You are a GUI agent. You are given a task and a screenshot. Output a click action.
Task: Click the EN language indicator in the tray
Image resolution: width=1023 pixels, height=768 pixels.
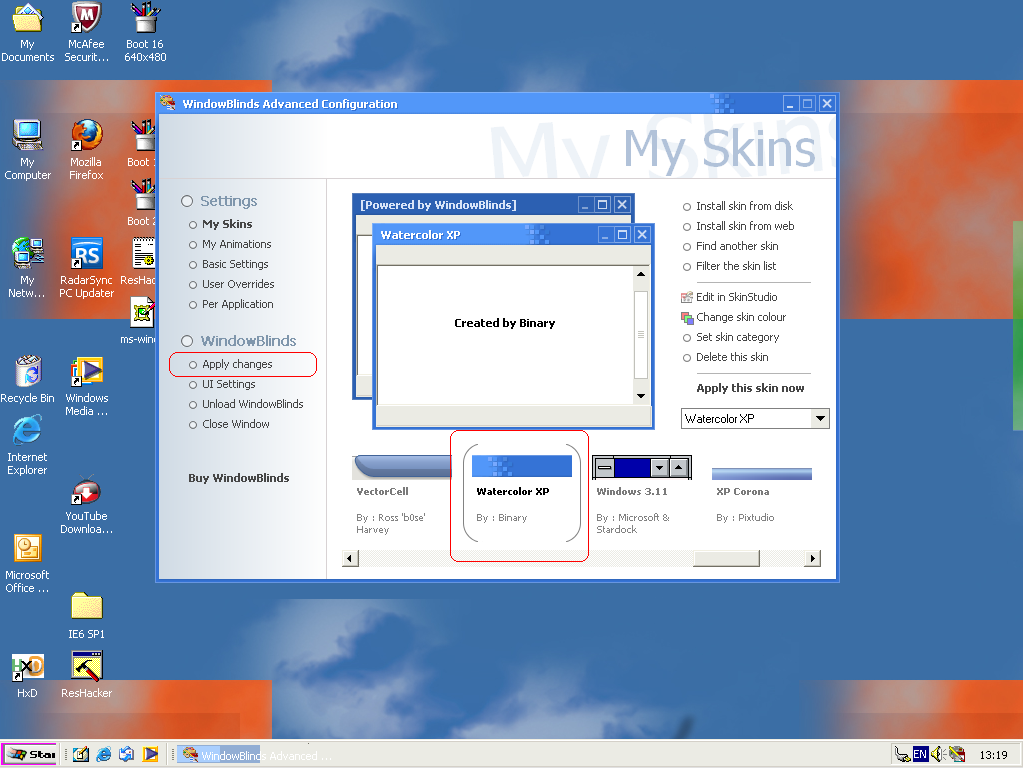point(919,754)
